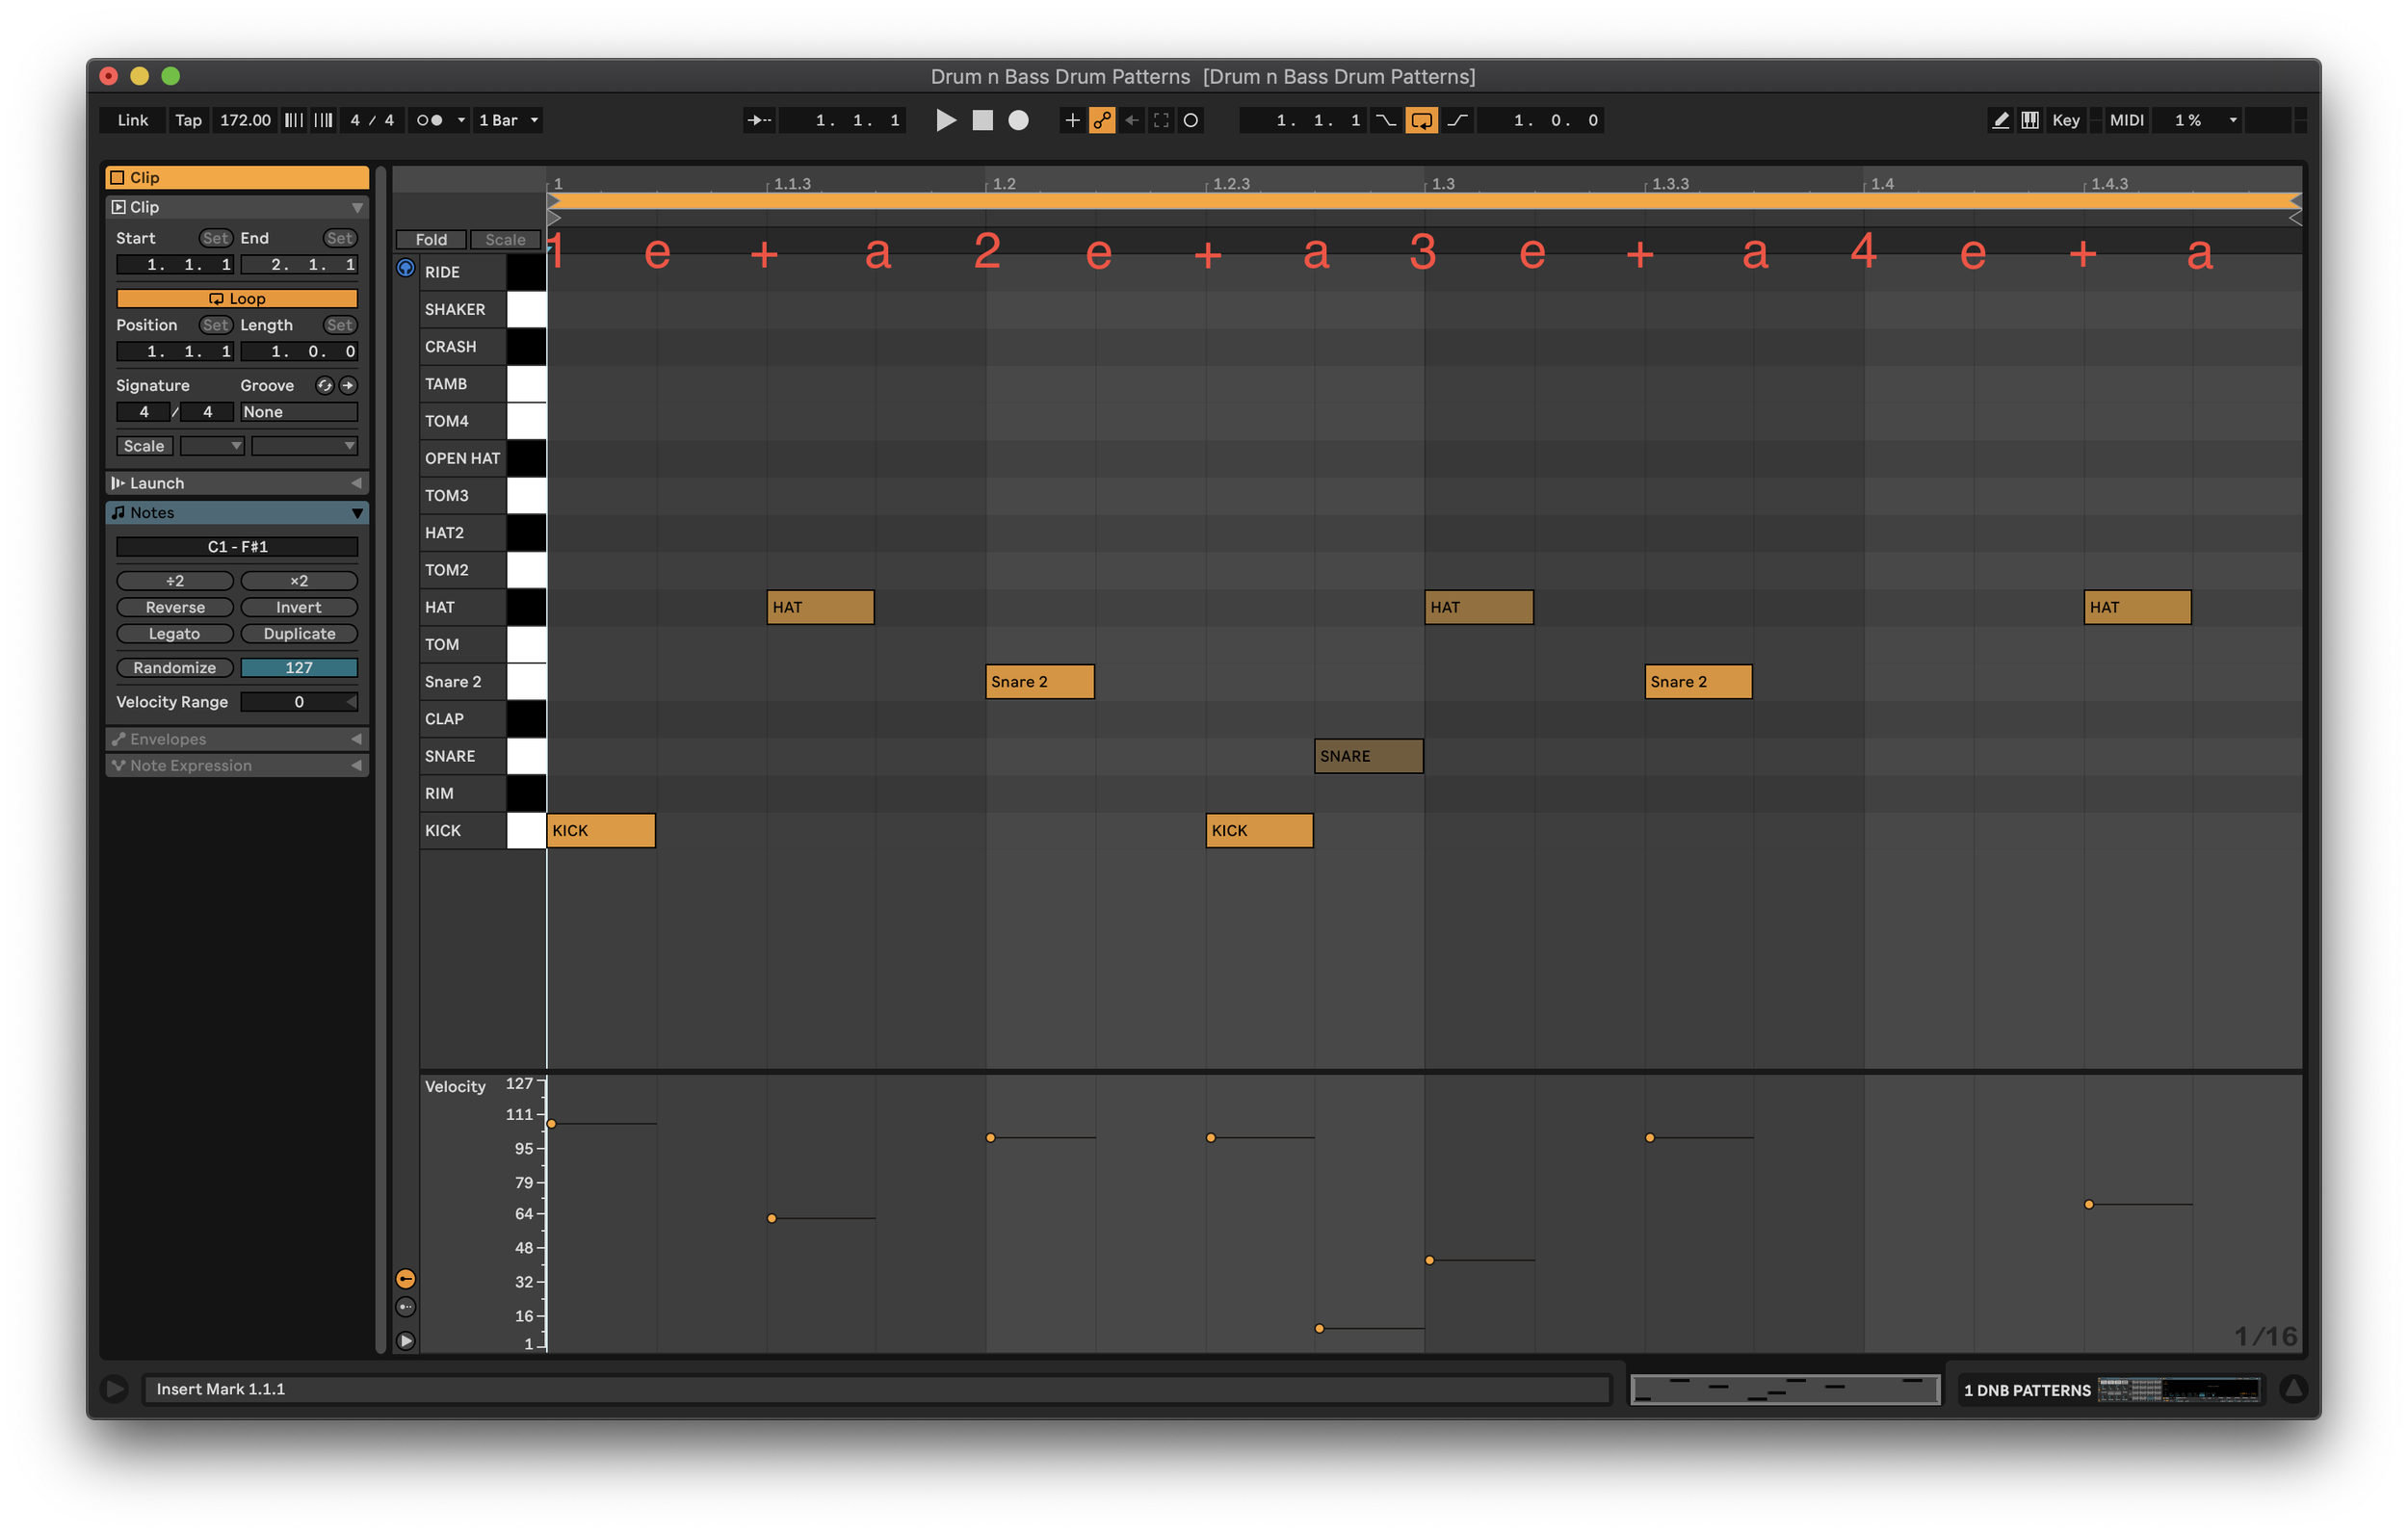Toggle the arrangement Loop switch in the transport
This screenshot has width=2408, height=1534.
pos(1421,120)
